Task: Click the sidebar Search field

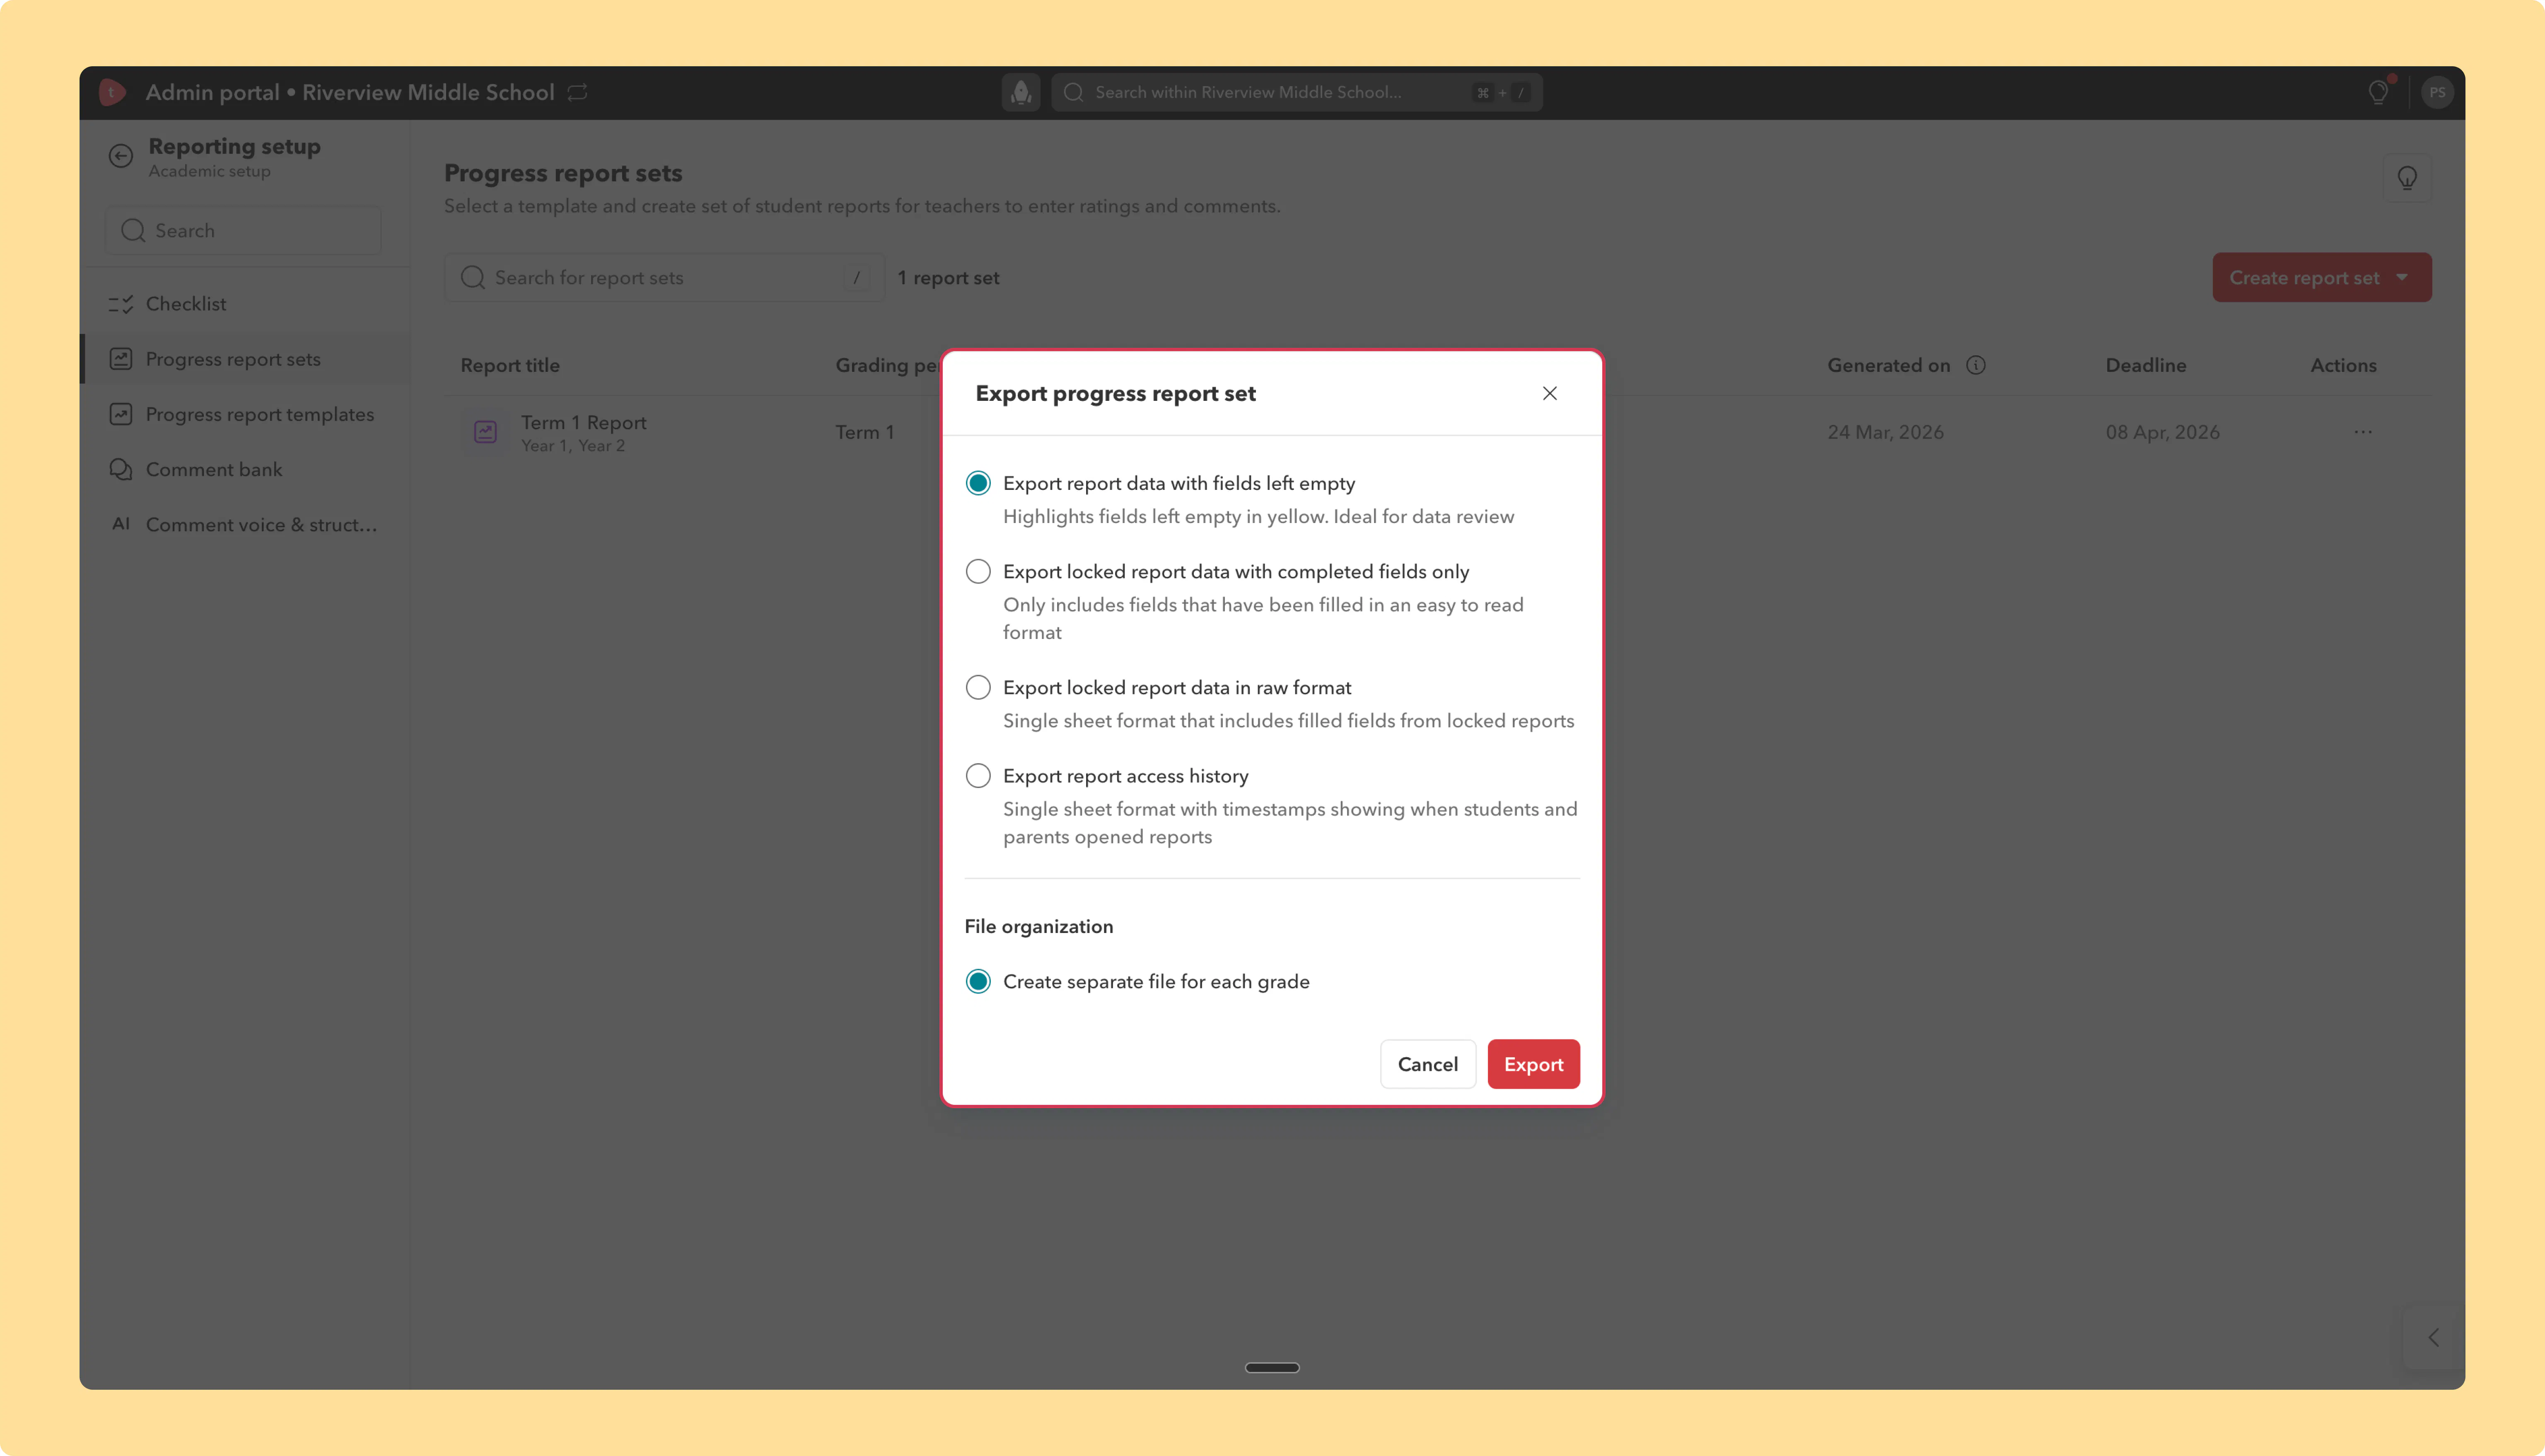Action: coord(243,231)
